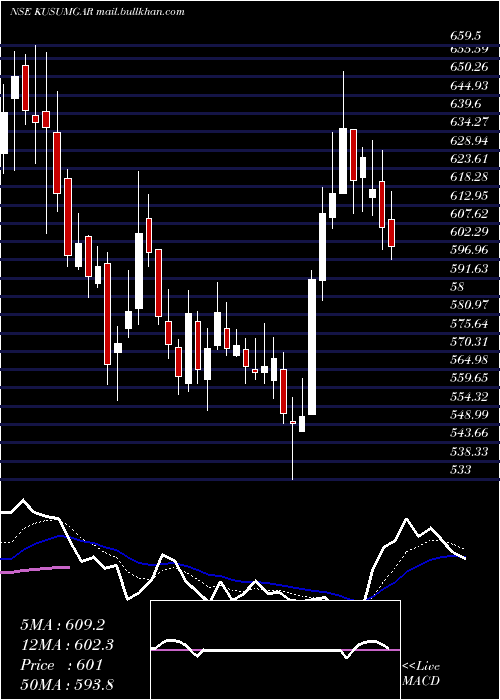
Task: Click the 5MA : 609.2 readout
Action: pyautogui.click(x=62, y=625)
